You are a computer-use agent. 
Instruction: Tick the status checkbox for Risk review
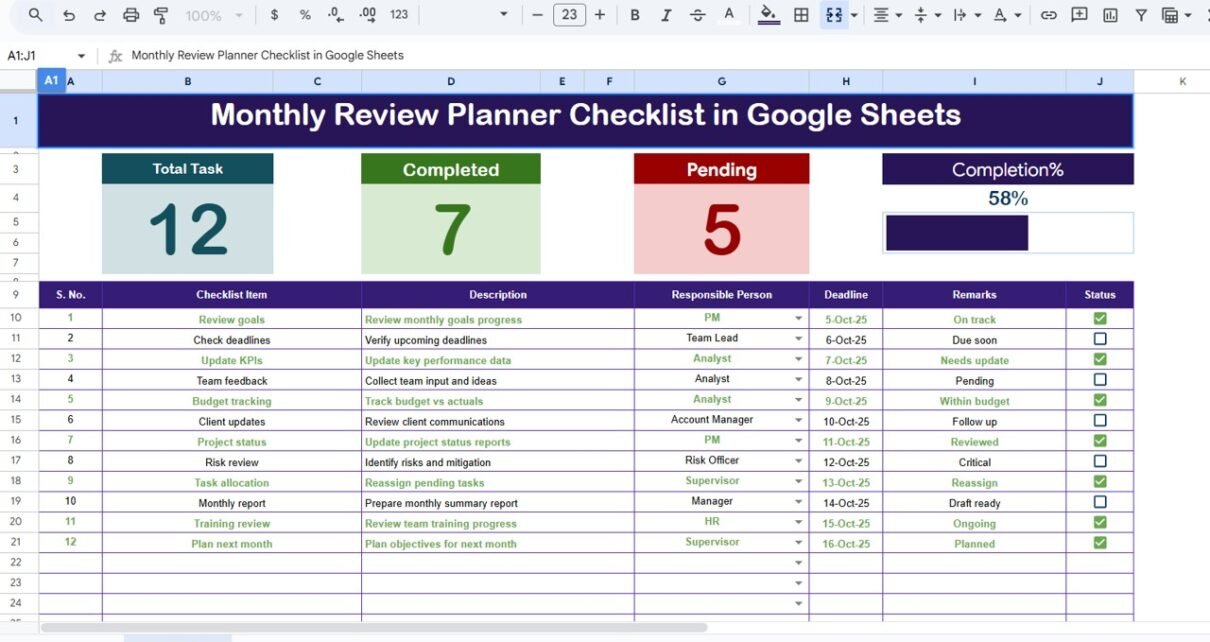[1100, 461]
